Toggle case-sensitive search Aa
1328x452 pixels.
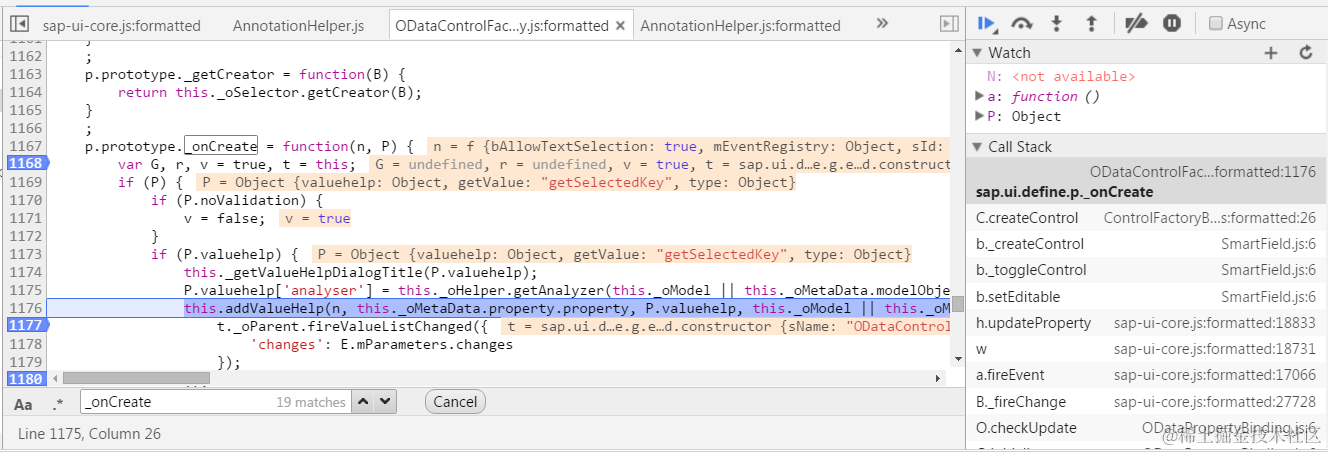coord(23,403)
